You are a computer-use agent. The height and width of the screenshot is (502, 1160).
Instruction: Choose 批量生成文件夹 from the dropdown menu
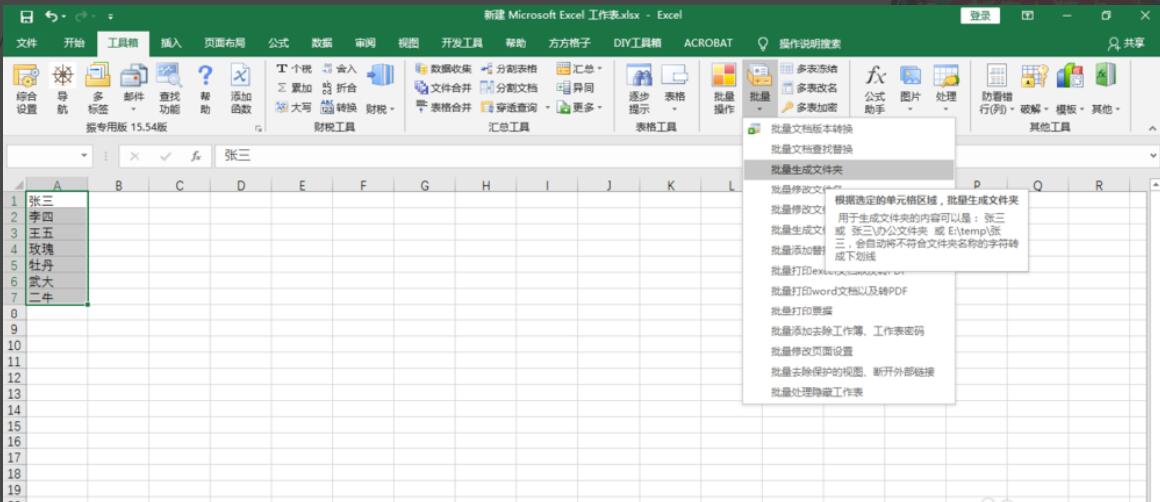849,170
